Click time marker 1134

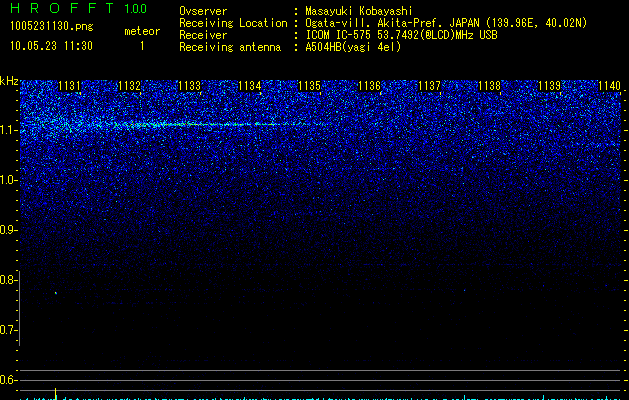pyautogui.click(x=250, y=86)
